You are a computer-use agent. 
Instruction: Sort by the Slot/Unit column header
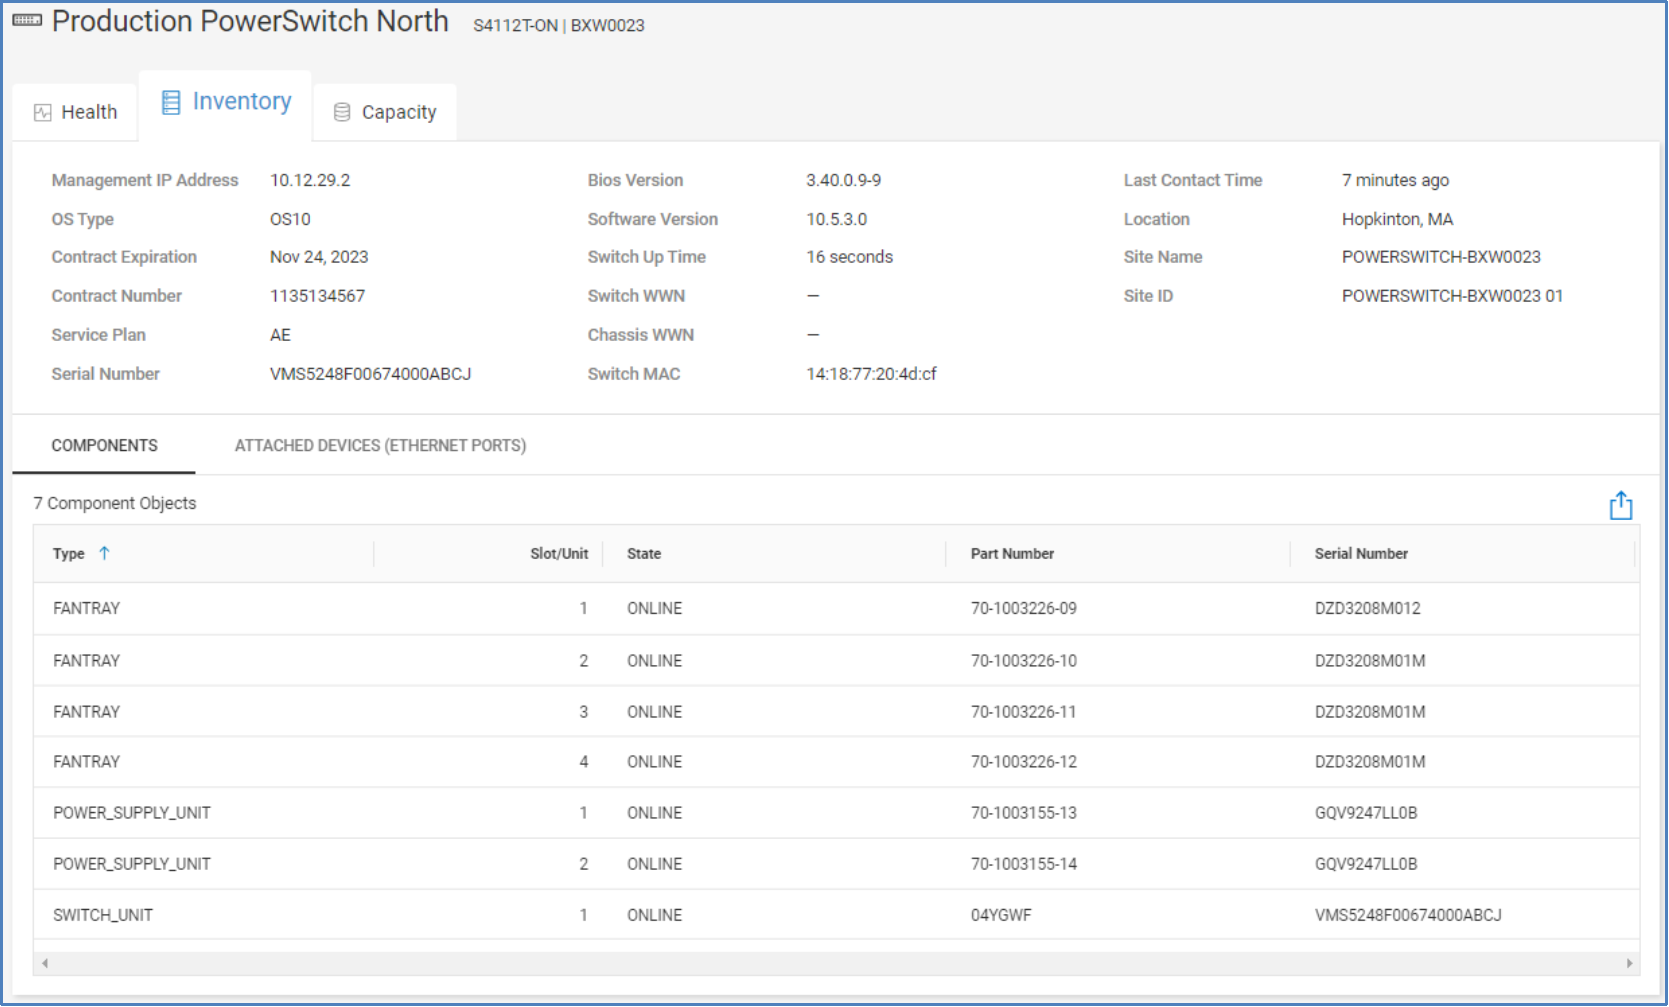(559, 553)
